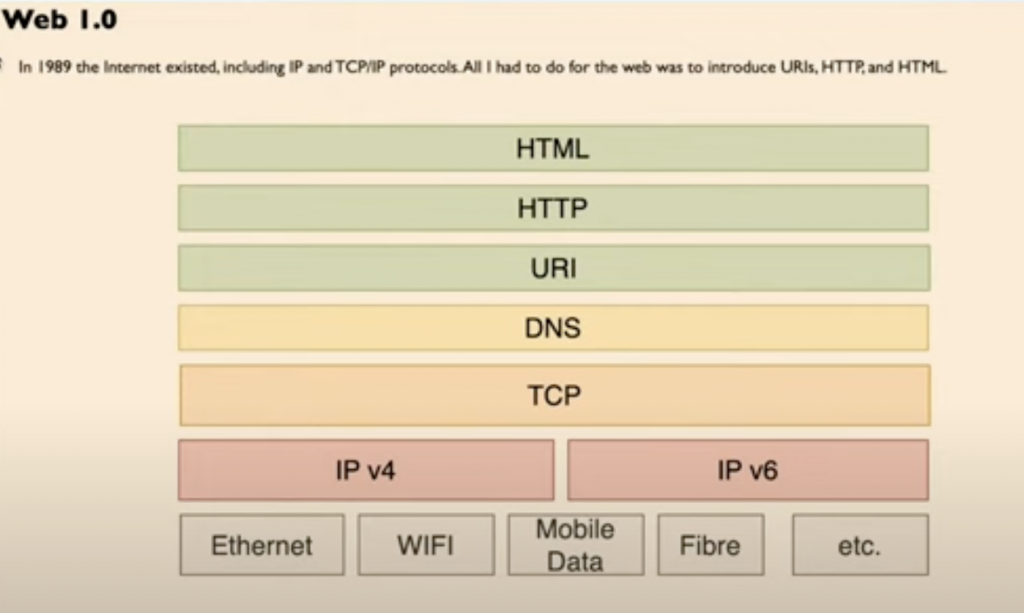
Task: Select the Ethernet box
Action: [x=262, y=544]
